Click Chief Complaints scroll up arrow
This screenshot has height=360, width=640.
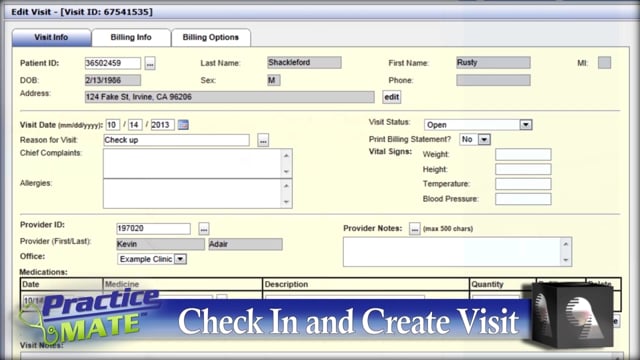coord(287,156)
